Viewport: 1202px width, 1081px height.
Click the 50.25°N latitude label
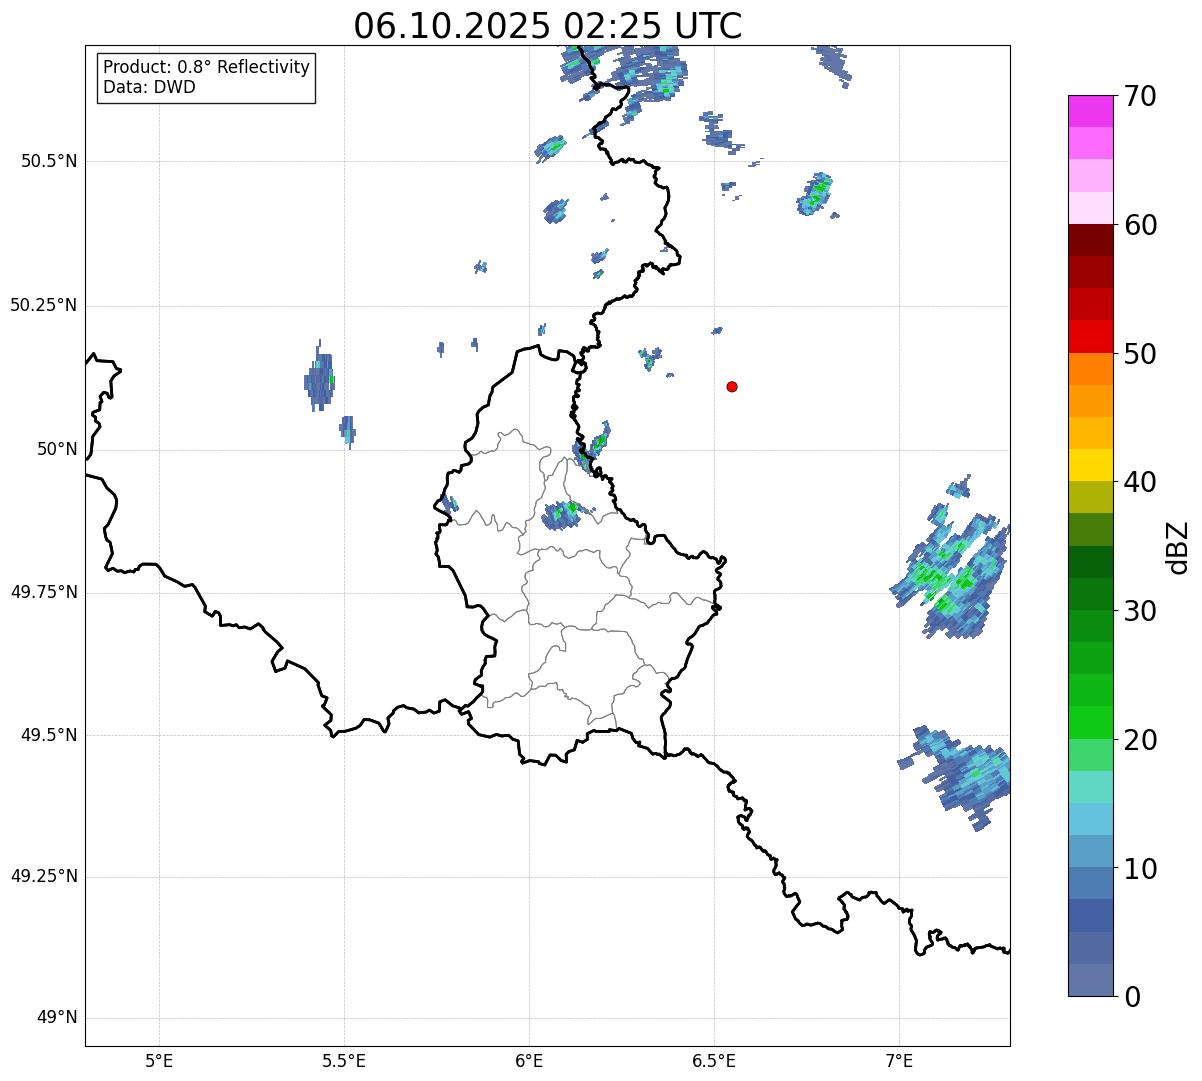click(44, 305)
